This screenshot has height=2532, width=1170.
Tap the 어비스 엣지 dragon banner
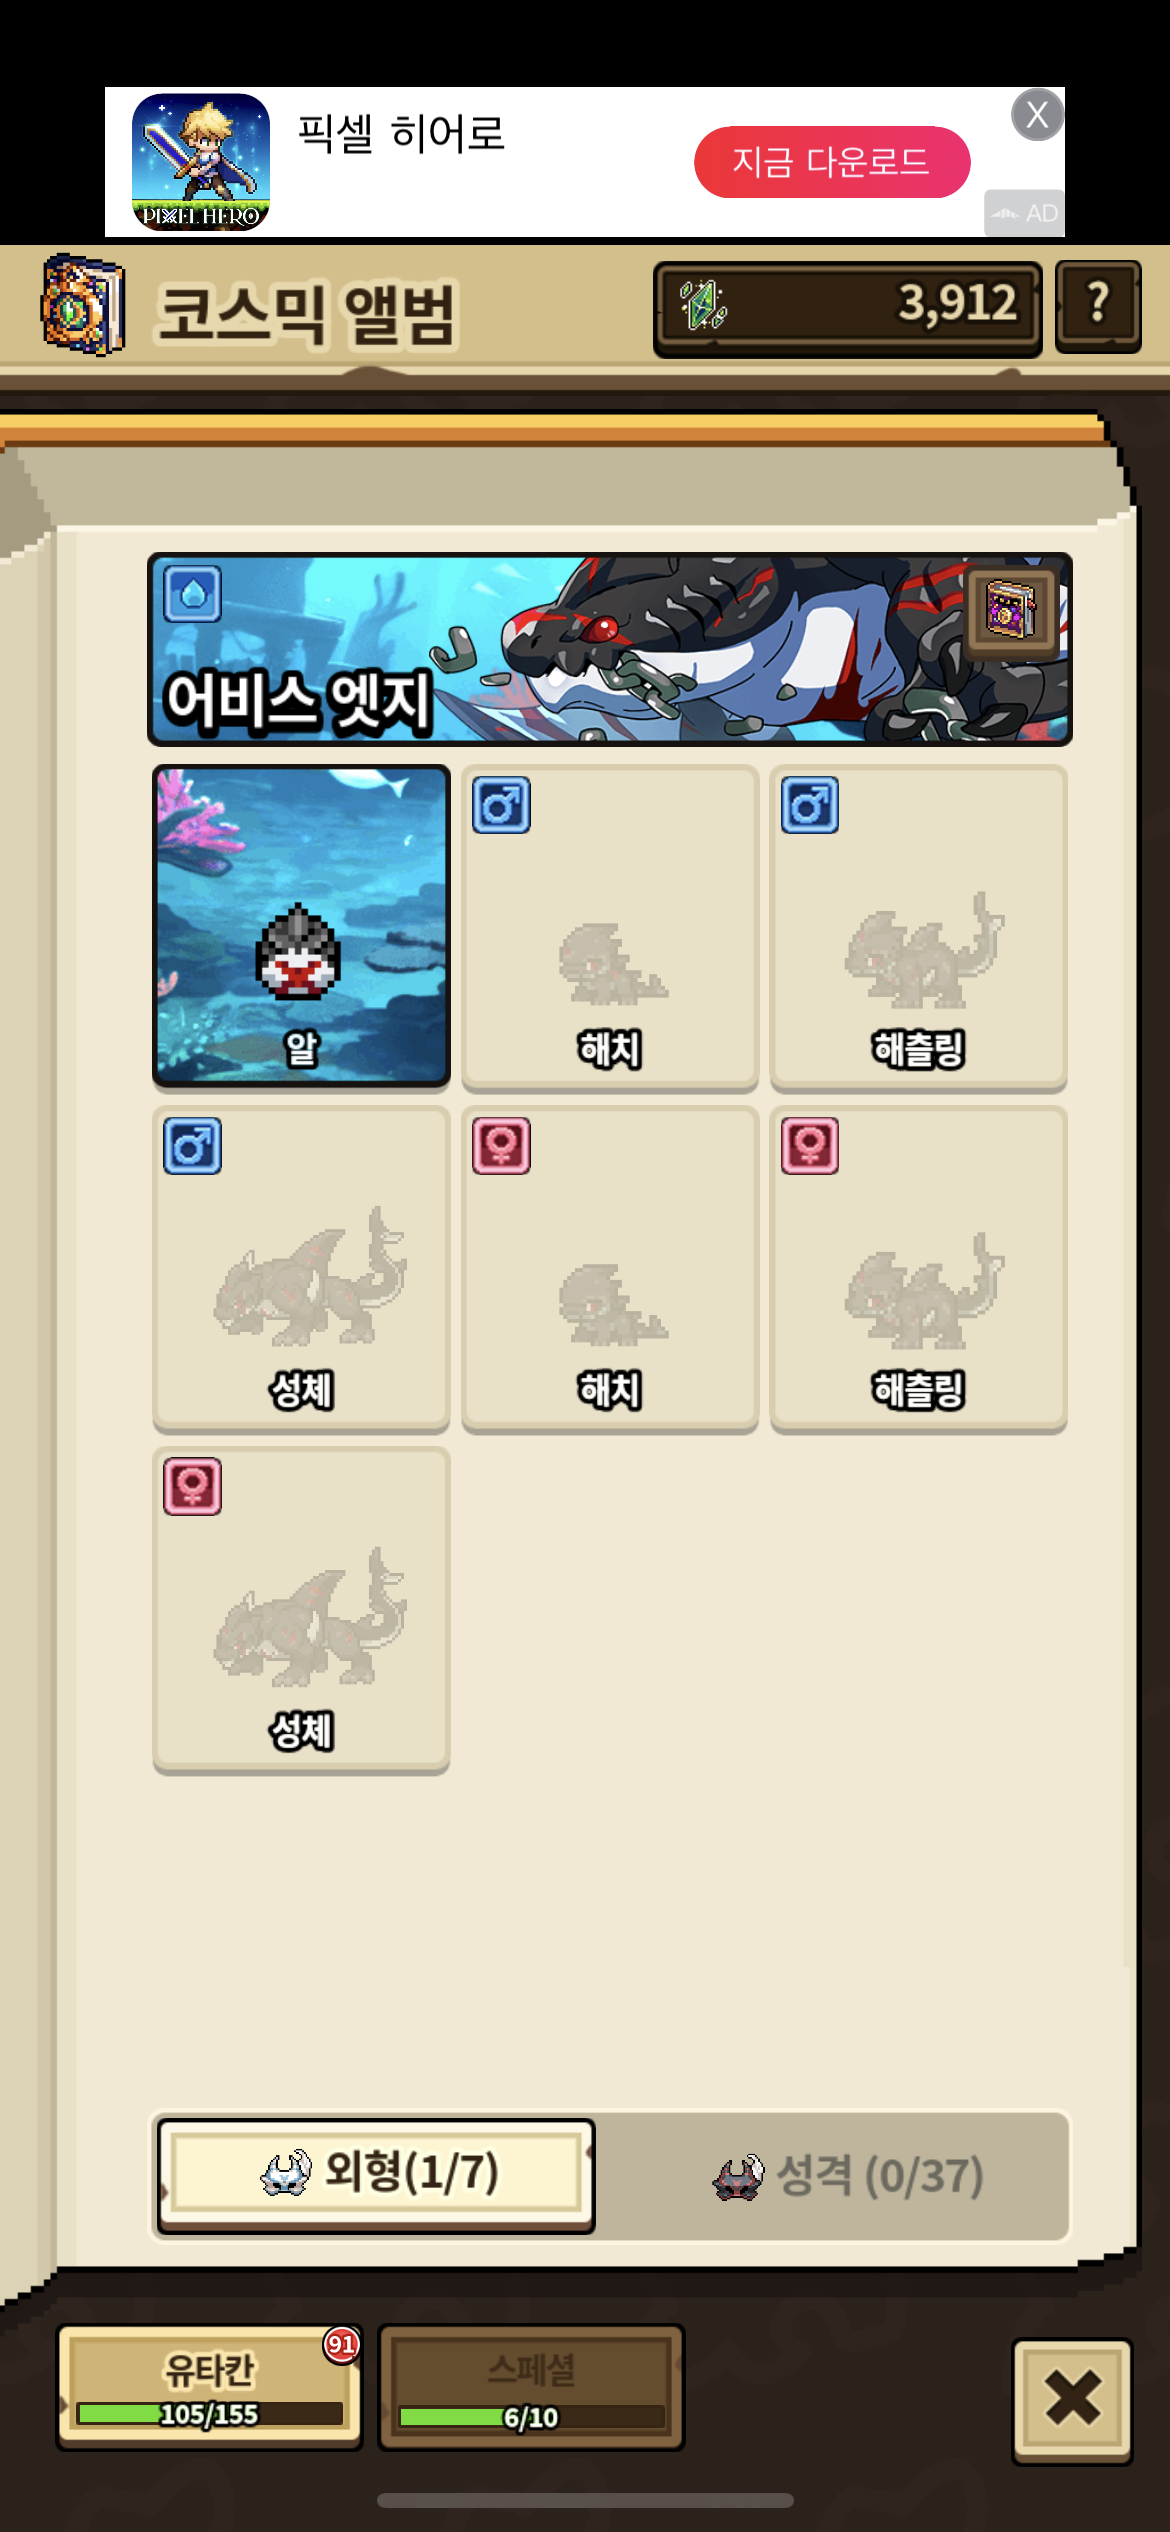pos(610,649)
